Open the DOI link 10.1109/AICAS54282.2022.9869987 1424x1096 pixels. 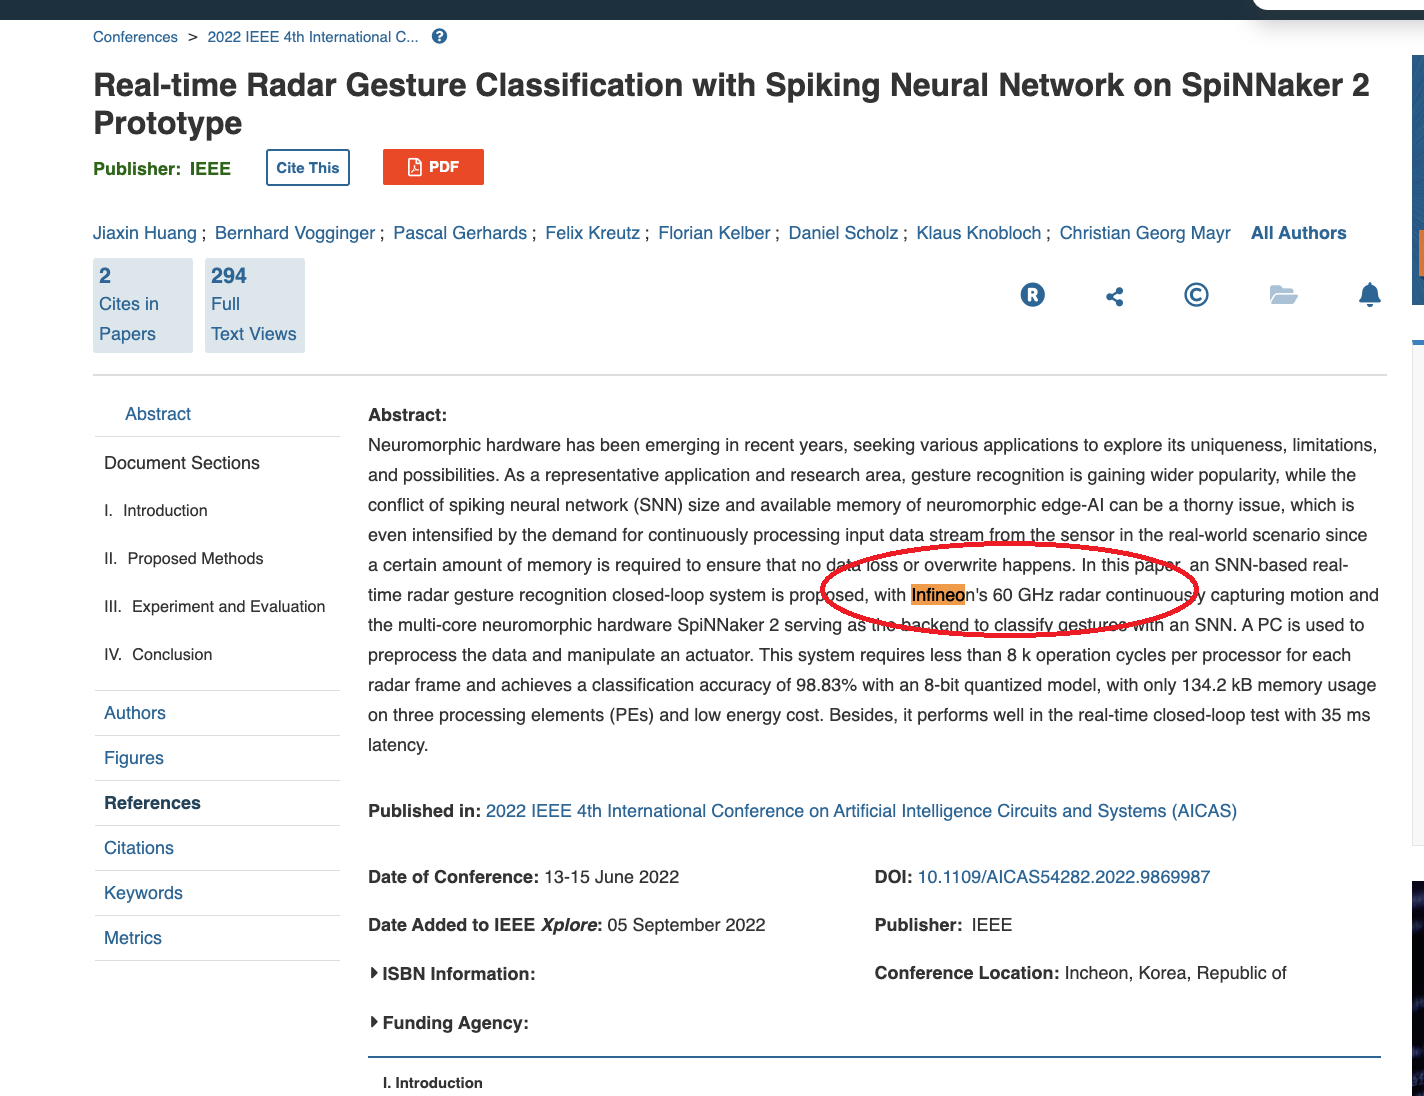[1064, 877]
